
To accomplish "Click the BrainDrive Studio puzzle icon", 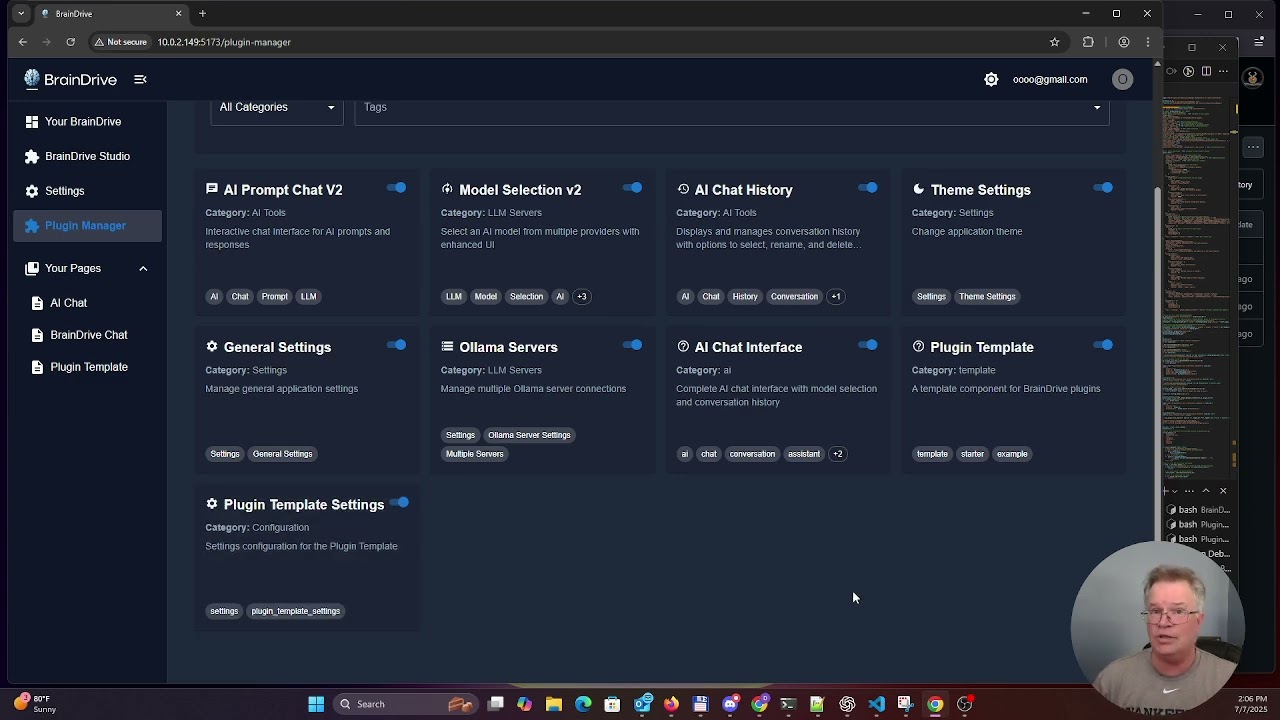I will click(32, 156).
